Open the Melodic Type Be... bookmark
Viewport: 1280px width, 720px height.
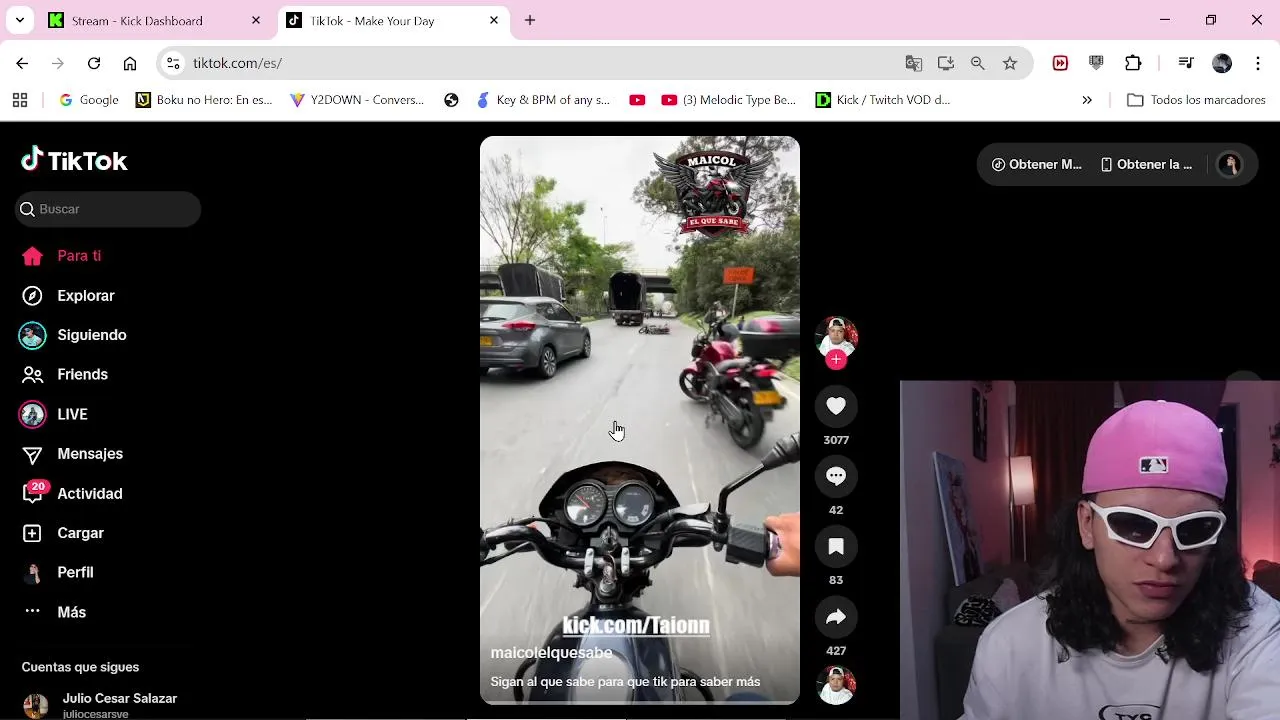[x=729, y=100]
